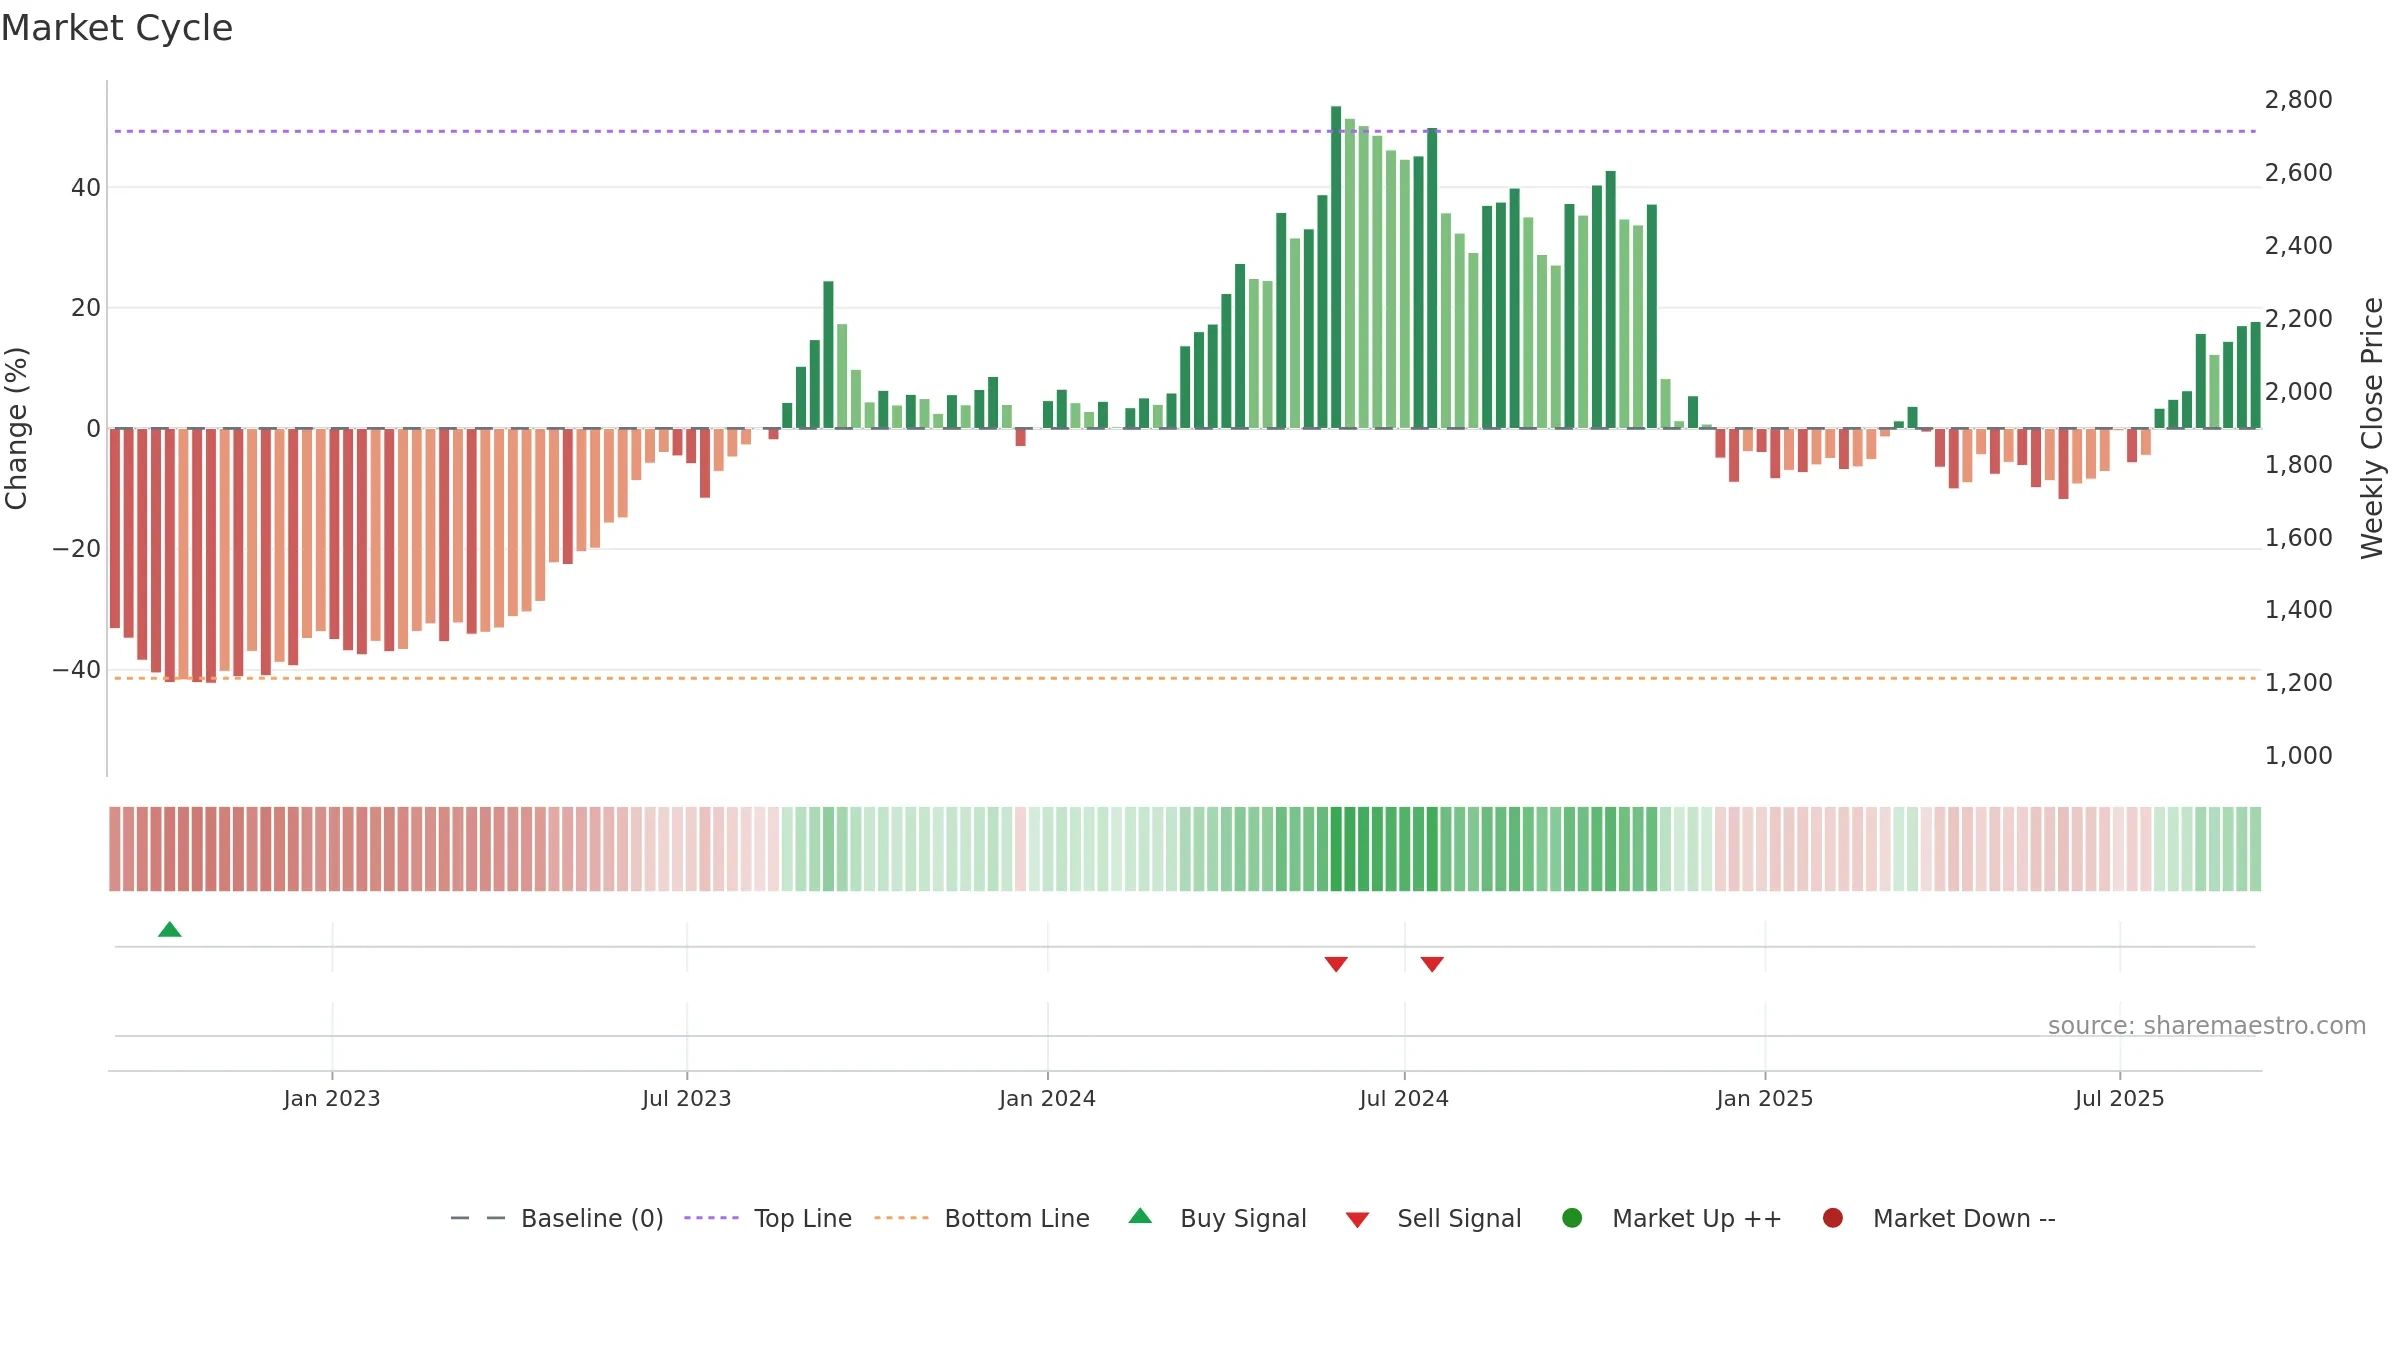Click the red Sell Signal triangle legend icon

1357,1220
